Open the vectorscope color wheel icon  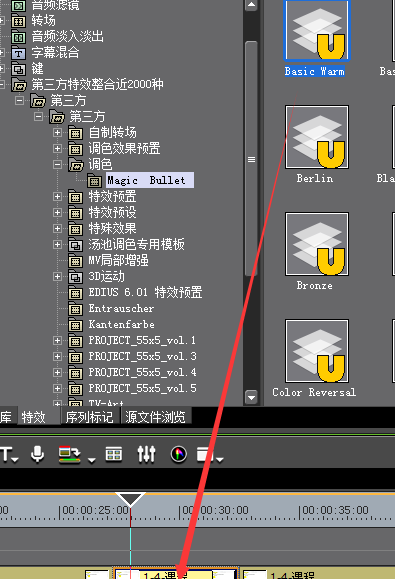click(x=179, y=454)
